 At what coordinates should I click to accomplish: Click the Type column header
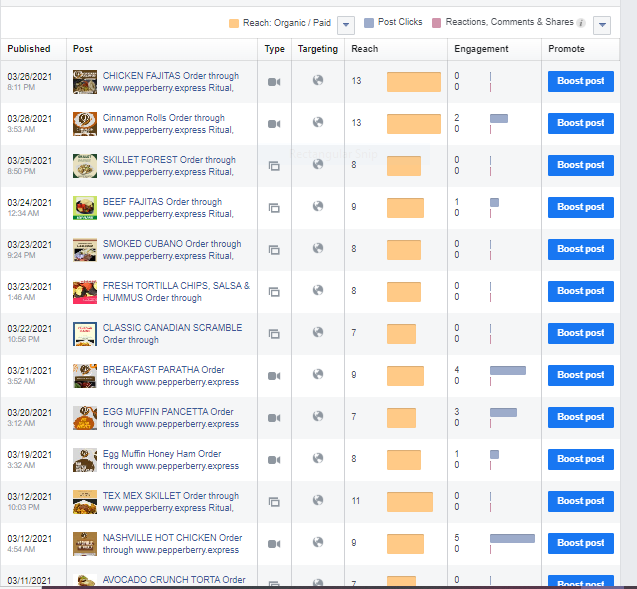tap(275, 49)
